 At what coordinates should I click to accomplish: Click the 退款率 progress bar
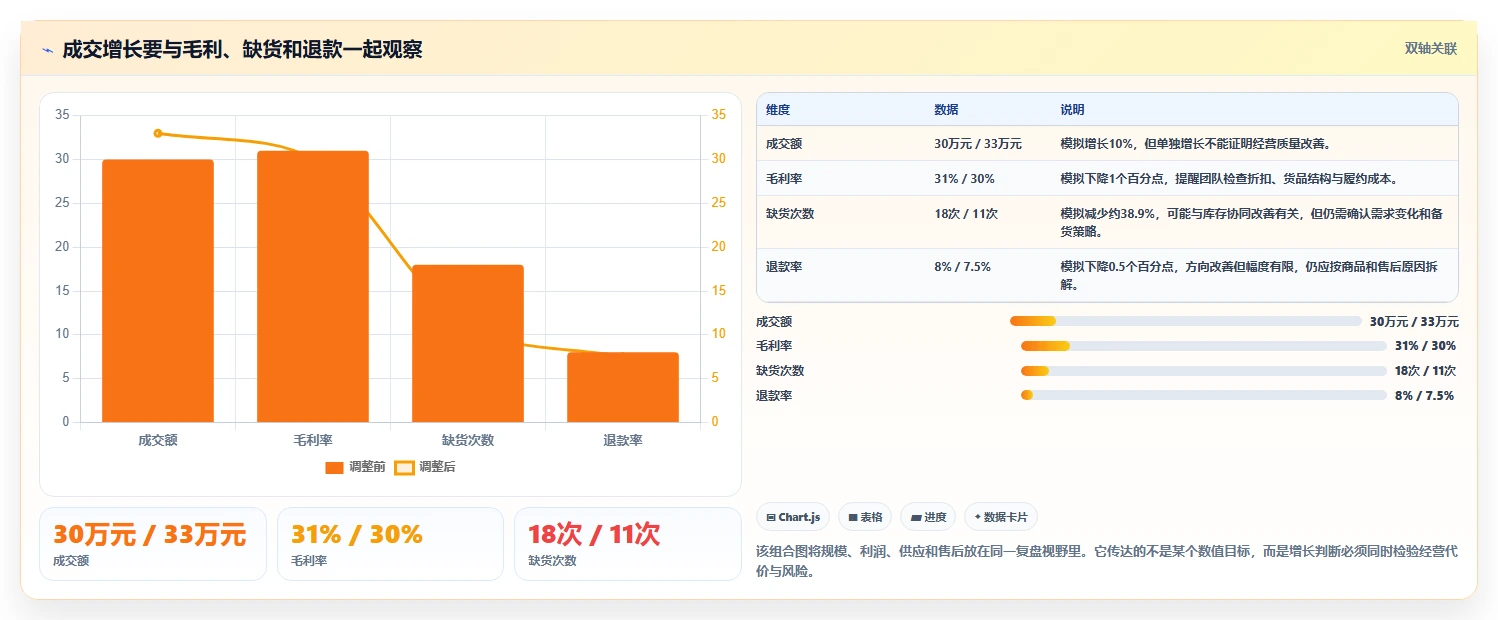[1204, 395]
